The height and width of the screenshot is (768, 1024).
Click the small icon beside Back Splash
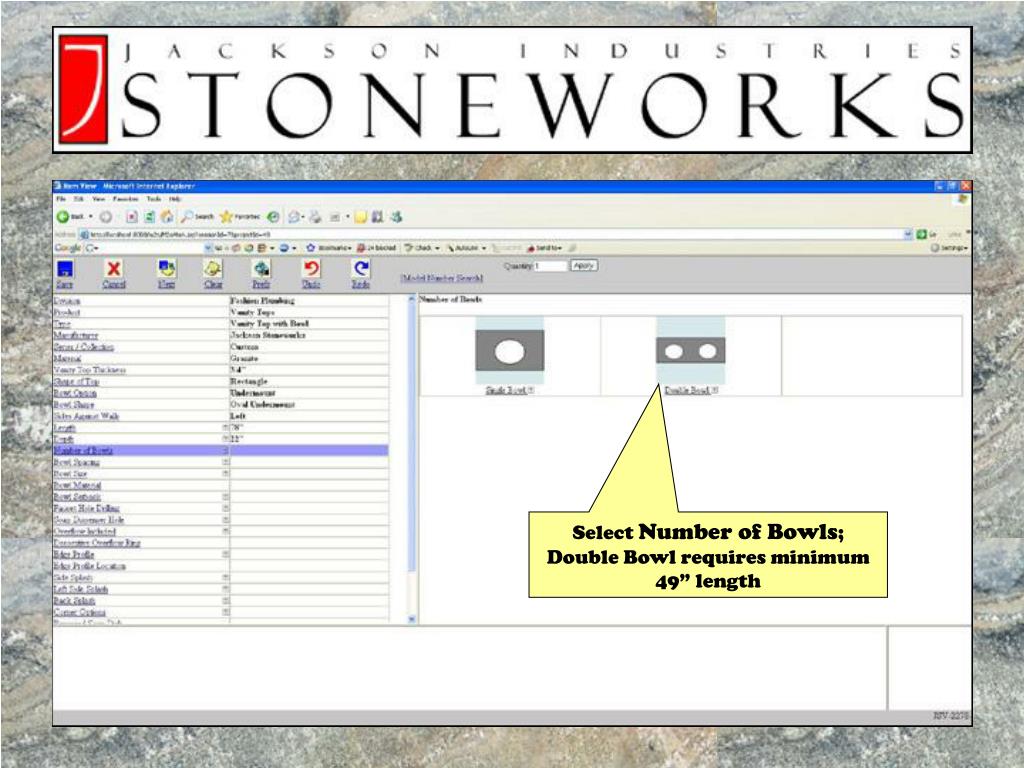(x=225, y=600)
